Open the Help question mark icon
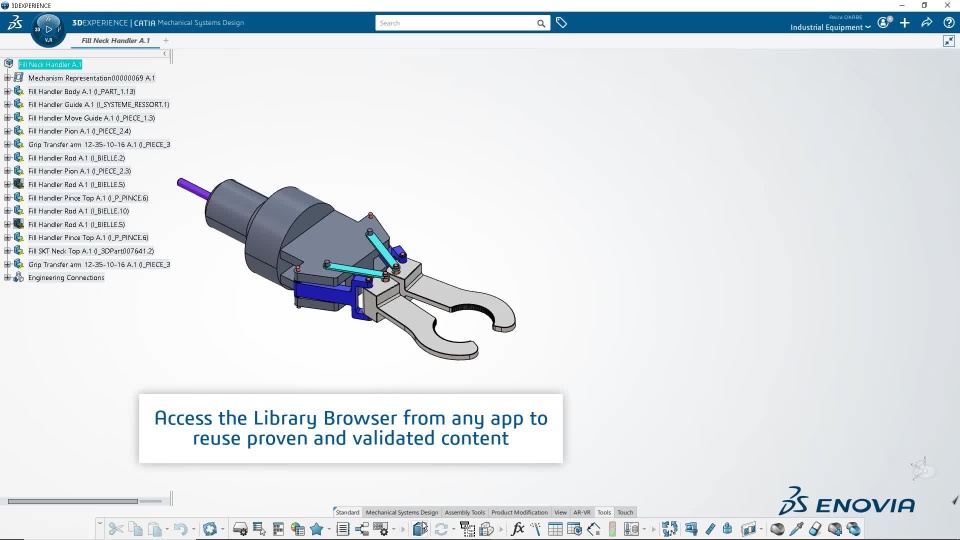Screen dimensions: 960x540 [948, 23]
